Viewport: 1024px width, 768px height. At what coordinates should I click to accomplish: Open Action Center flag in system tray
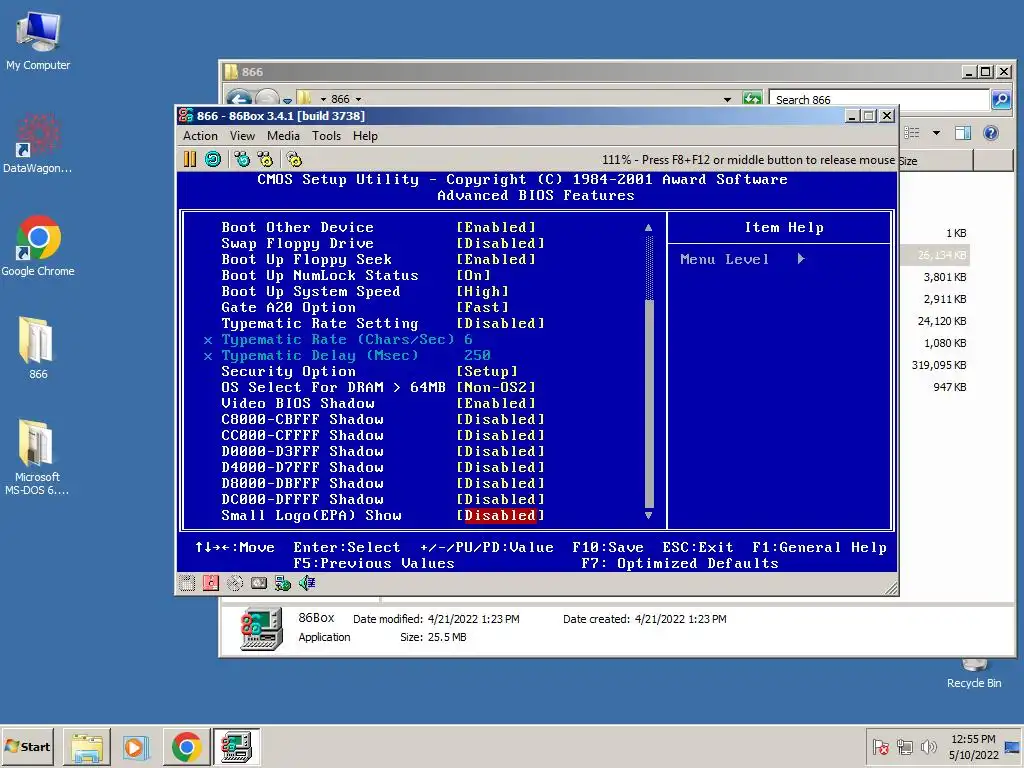tap(880, 746)
